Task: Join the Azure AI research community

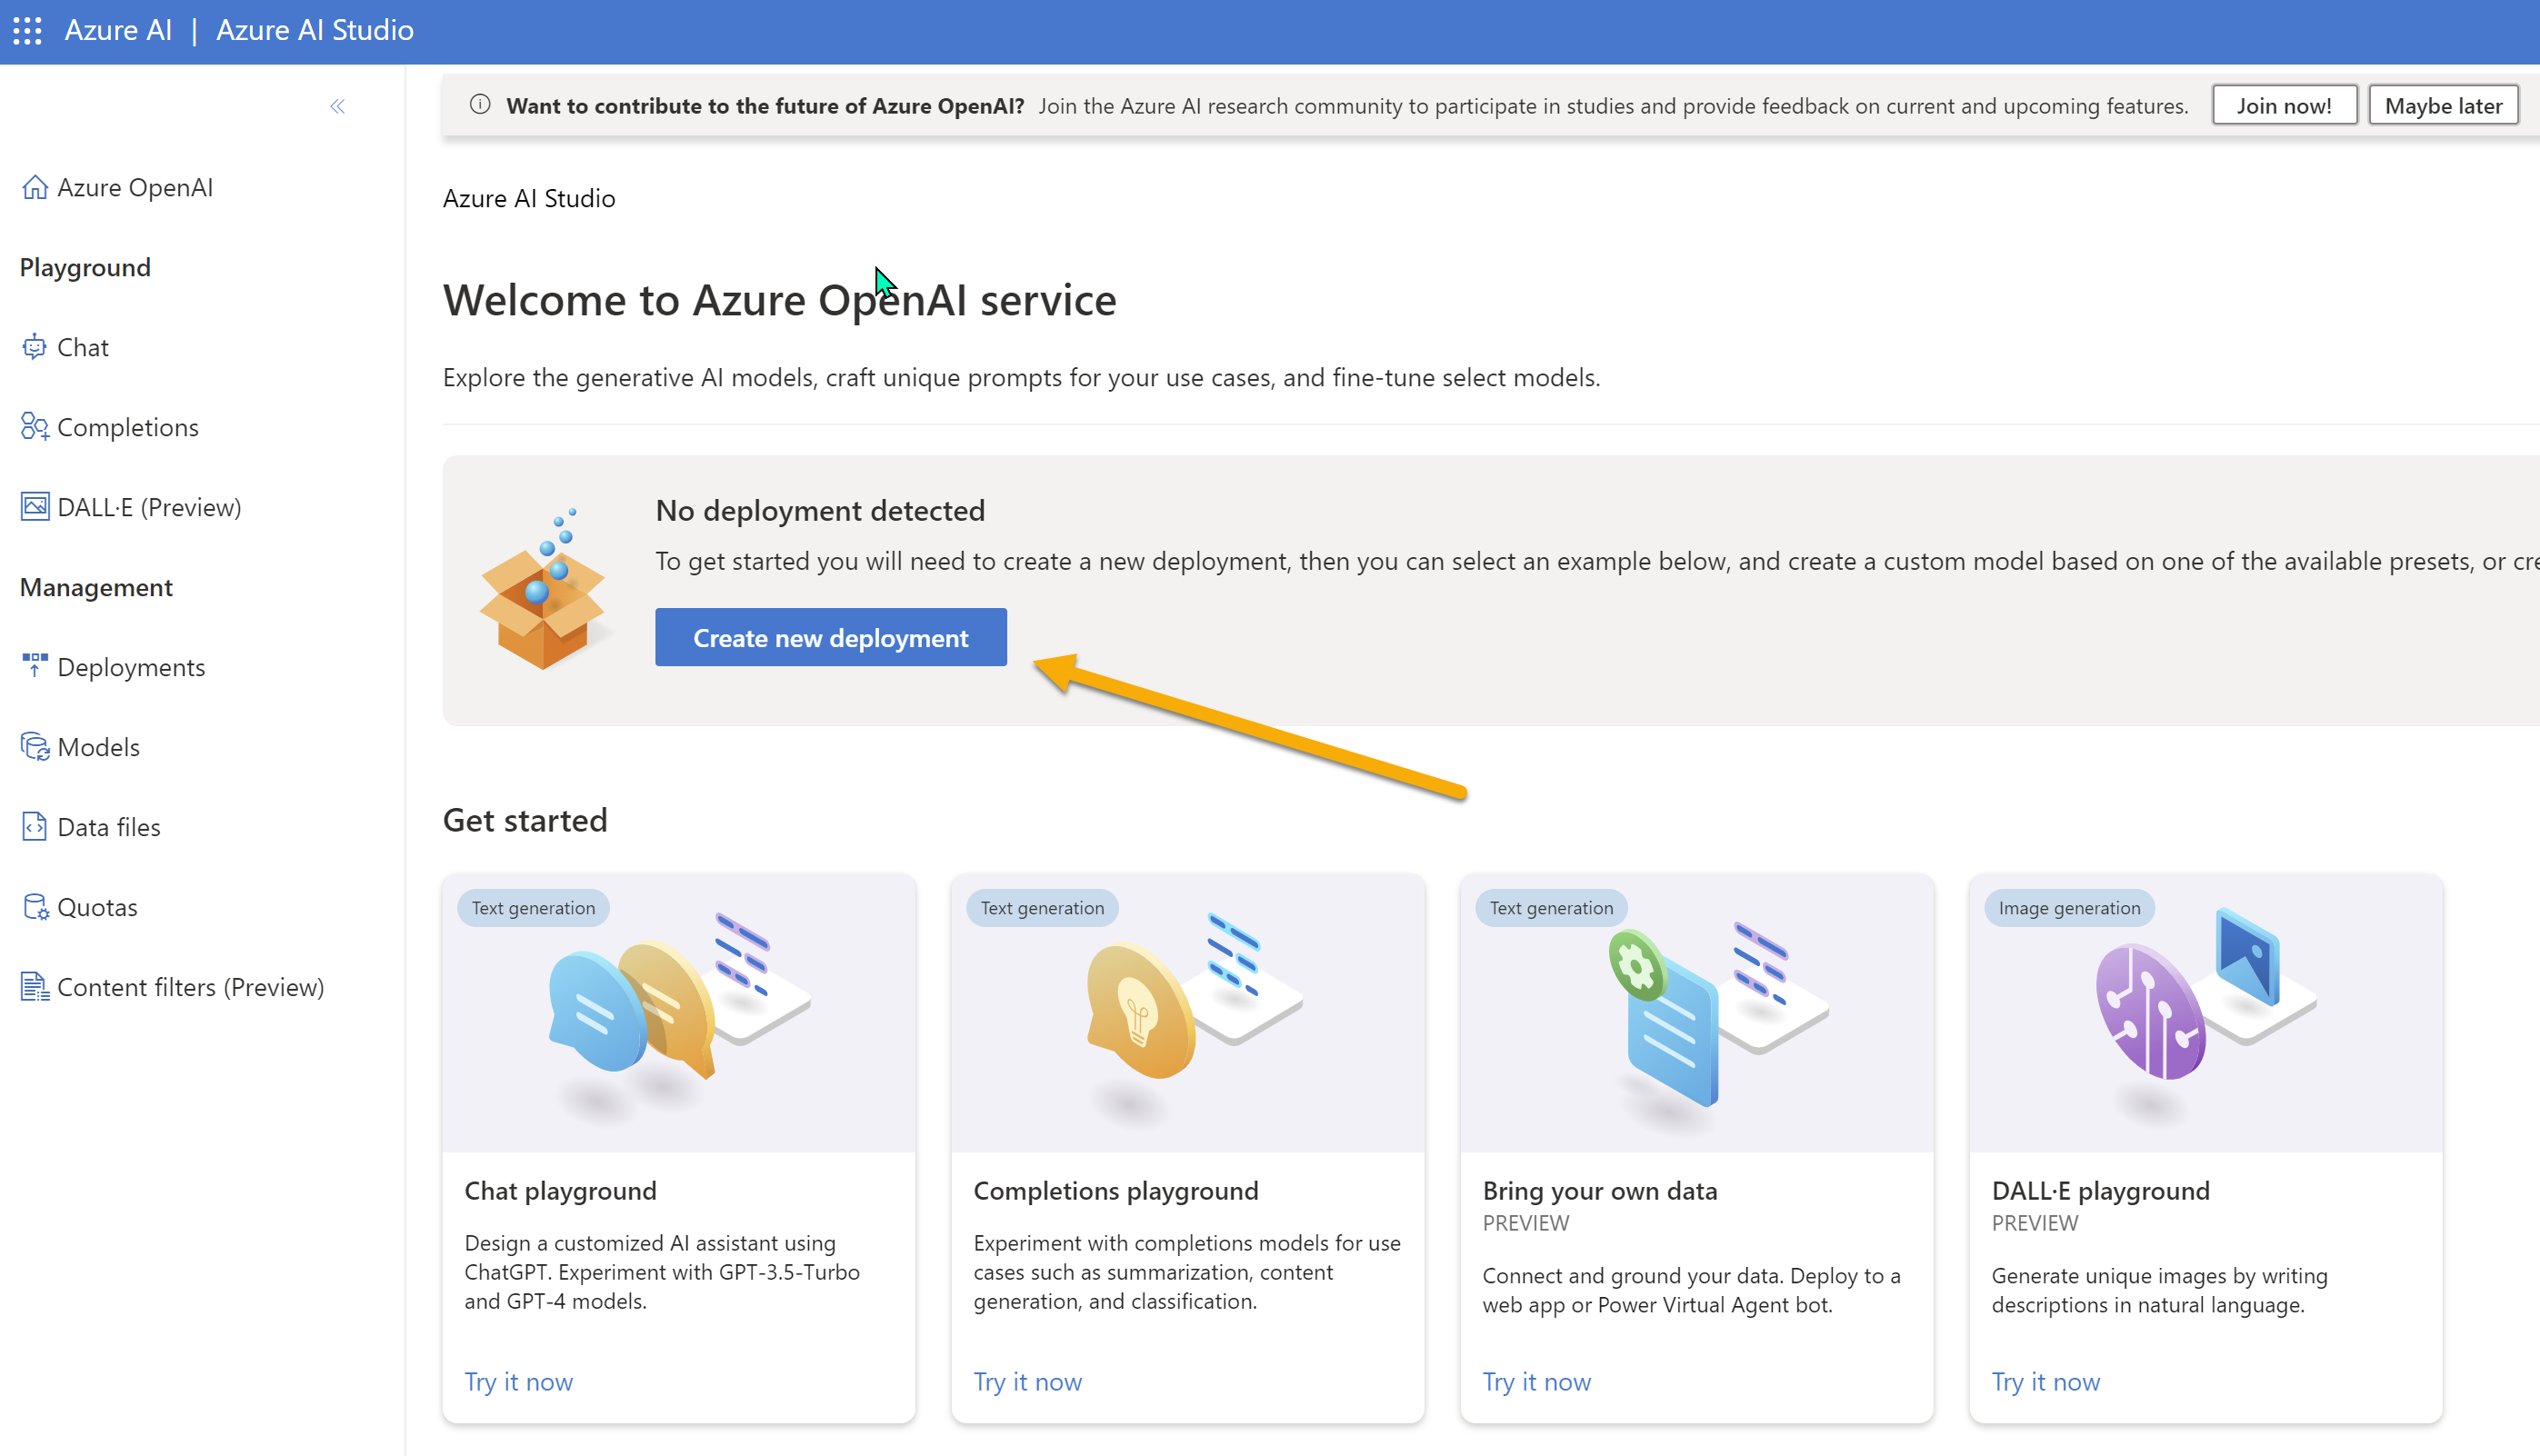Action: pyautogui.click(x=2284, y=104)
